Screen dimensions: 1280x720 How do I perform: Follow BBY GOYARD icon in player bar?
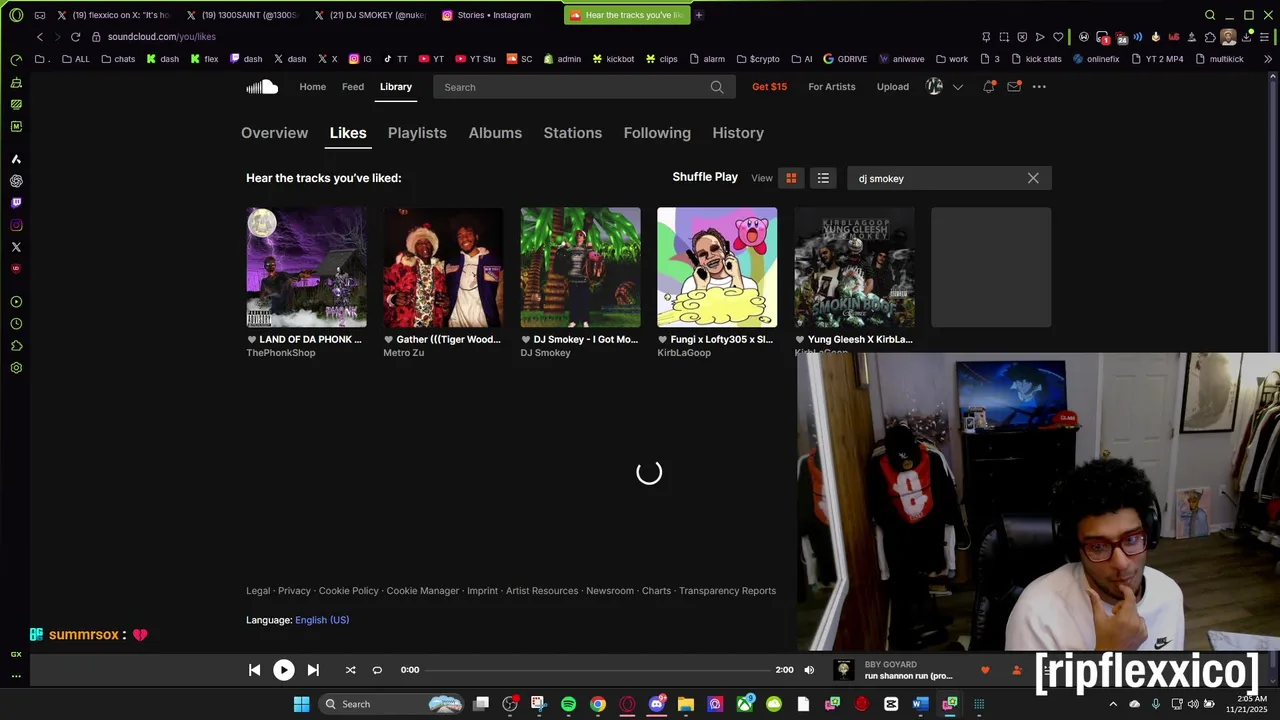[x=1017, y=670]
